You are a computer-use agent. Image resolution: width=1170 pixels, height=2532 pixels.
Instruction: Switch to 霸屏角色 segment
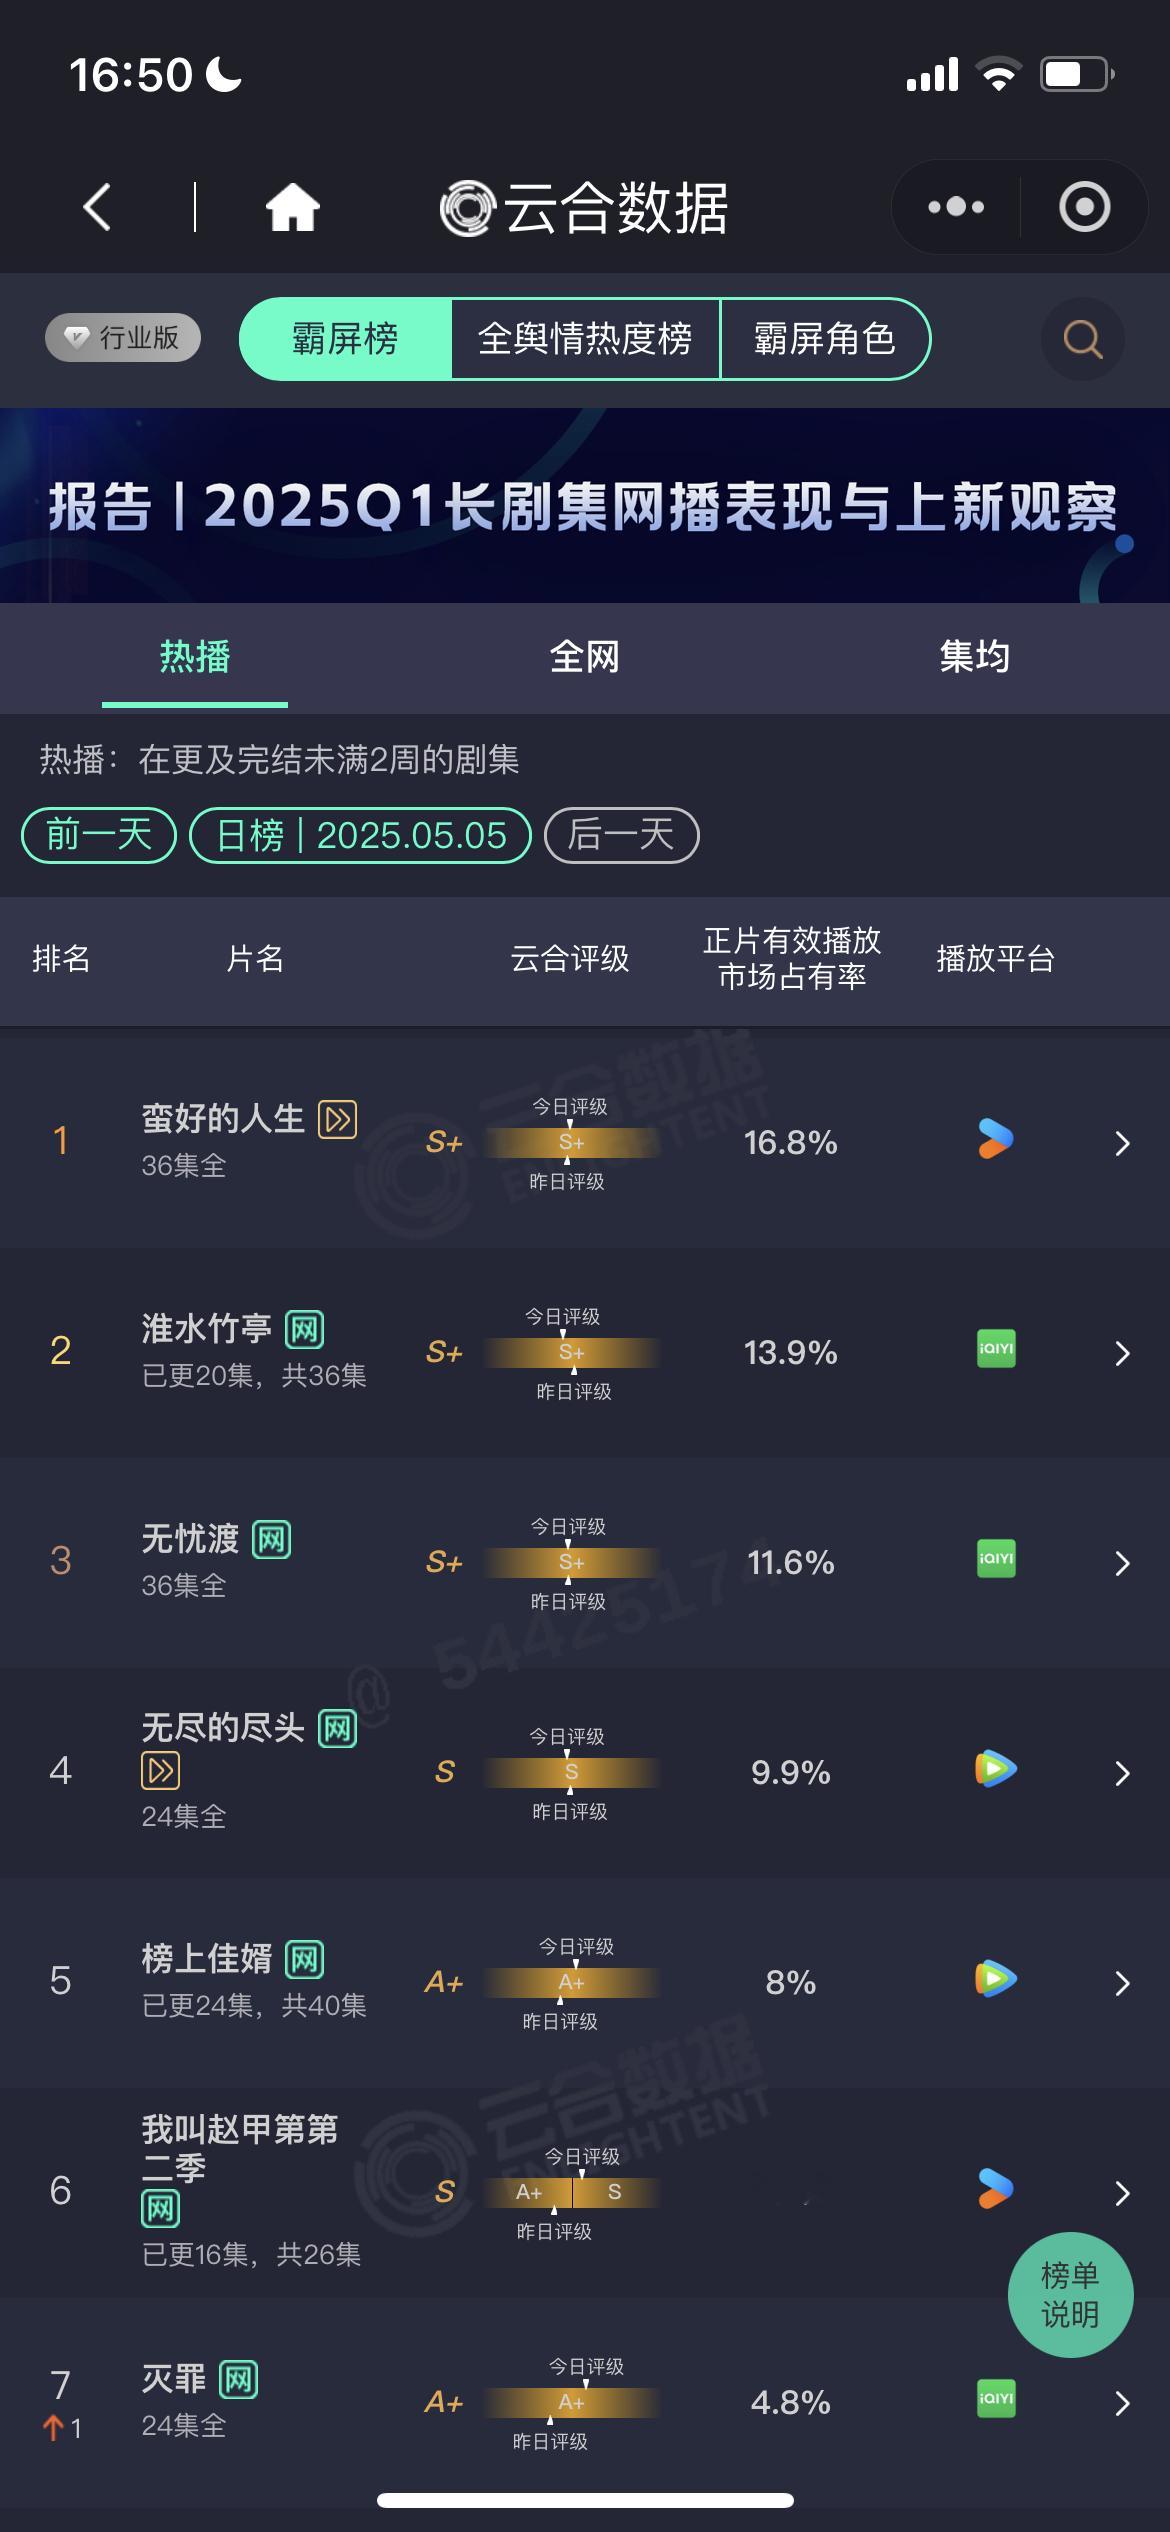[x=825, y=339]
